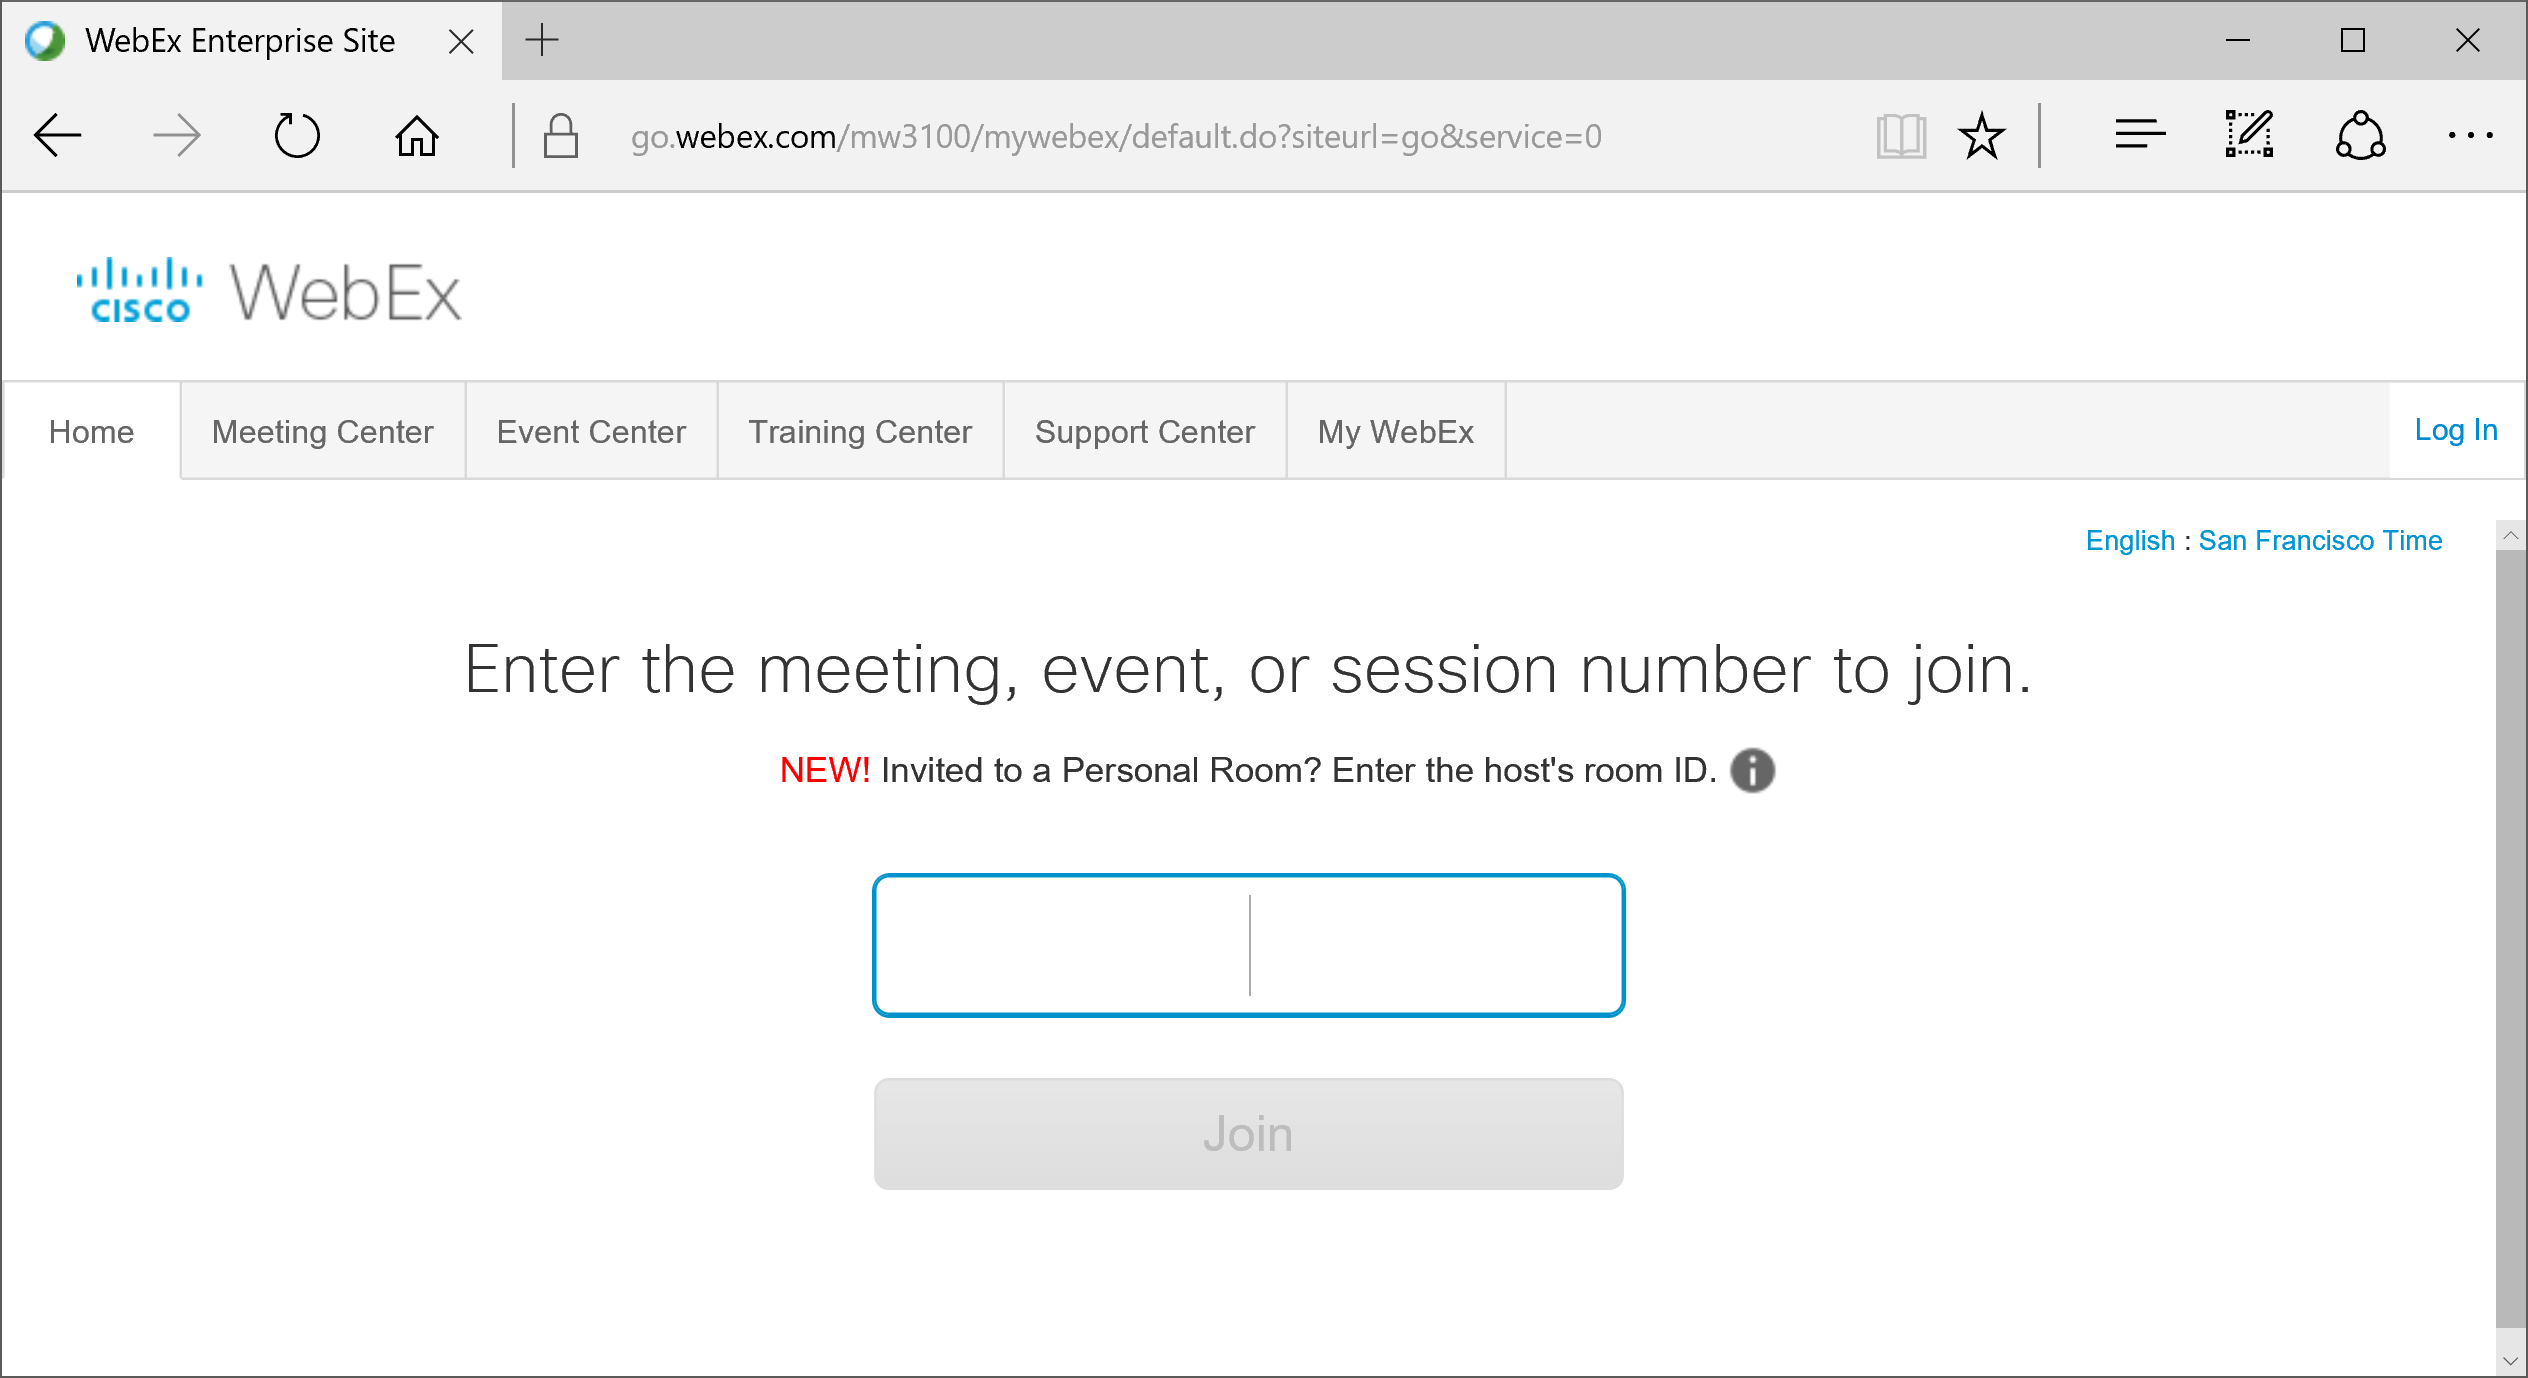Click the browser Back arrow
The image size is (2528, 1378).
(58, 136)
